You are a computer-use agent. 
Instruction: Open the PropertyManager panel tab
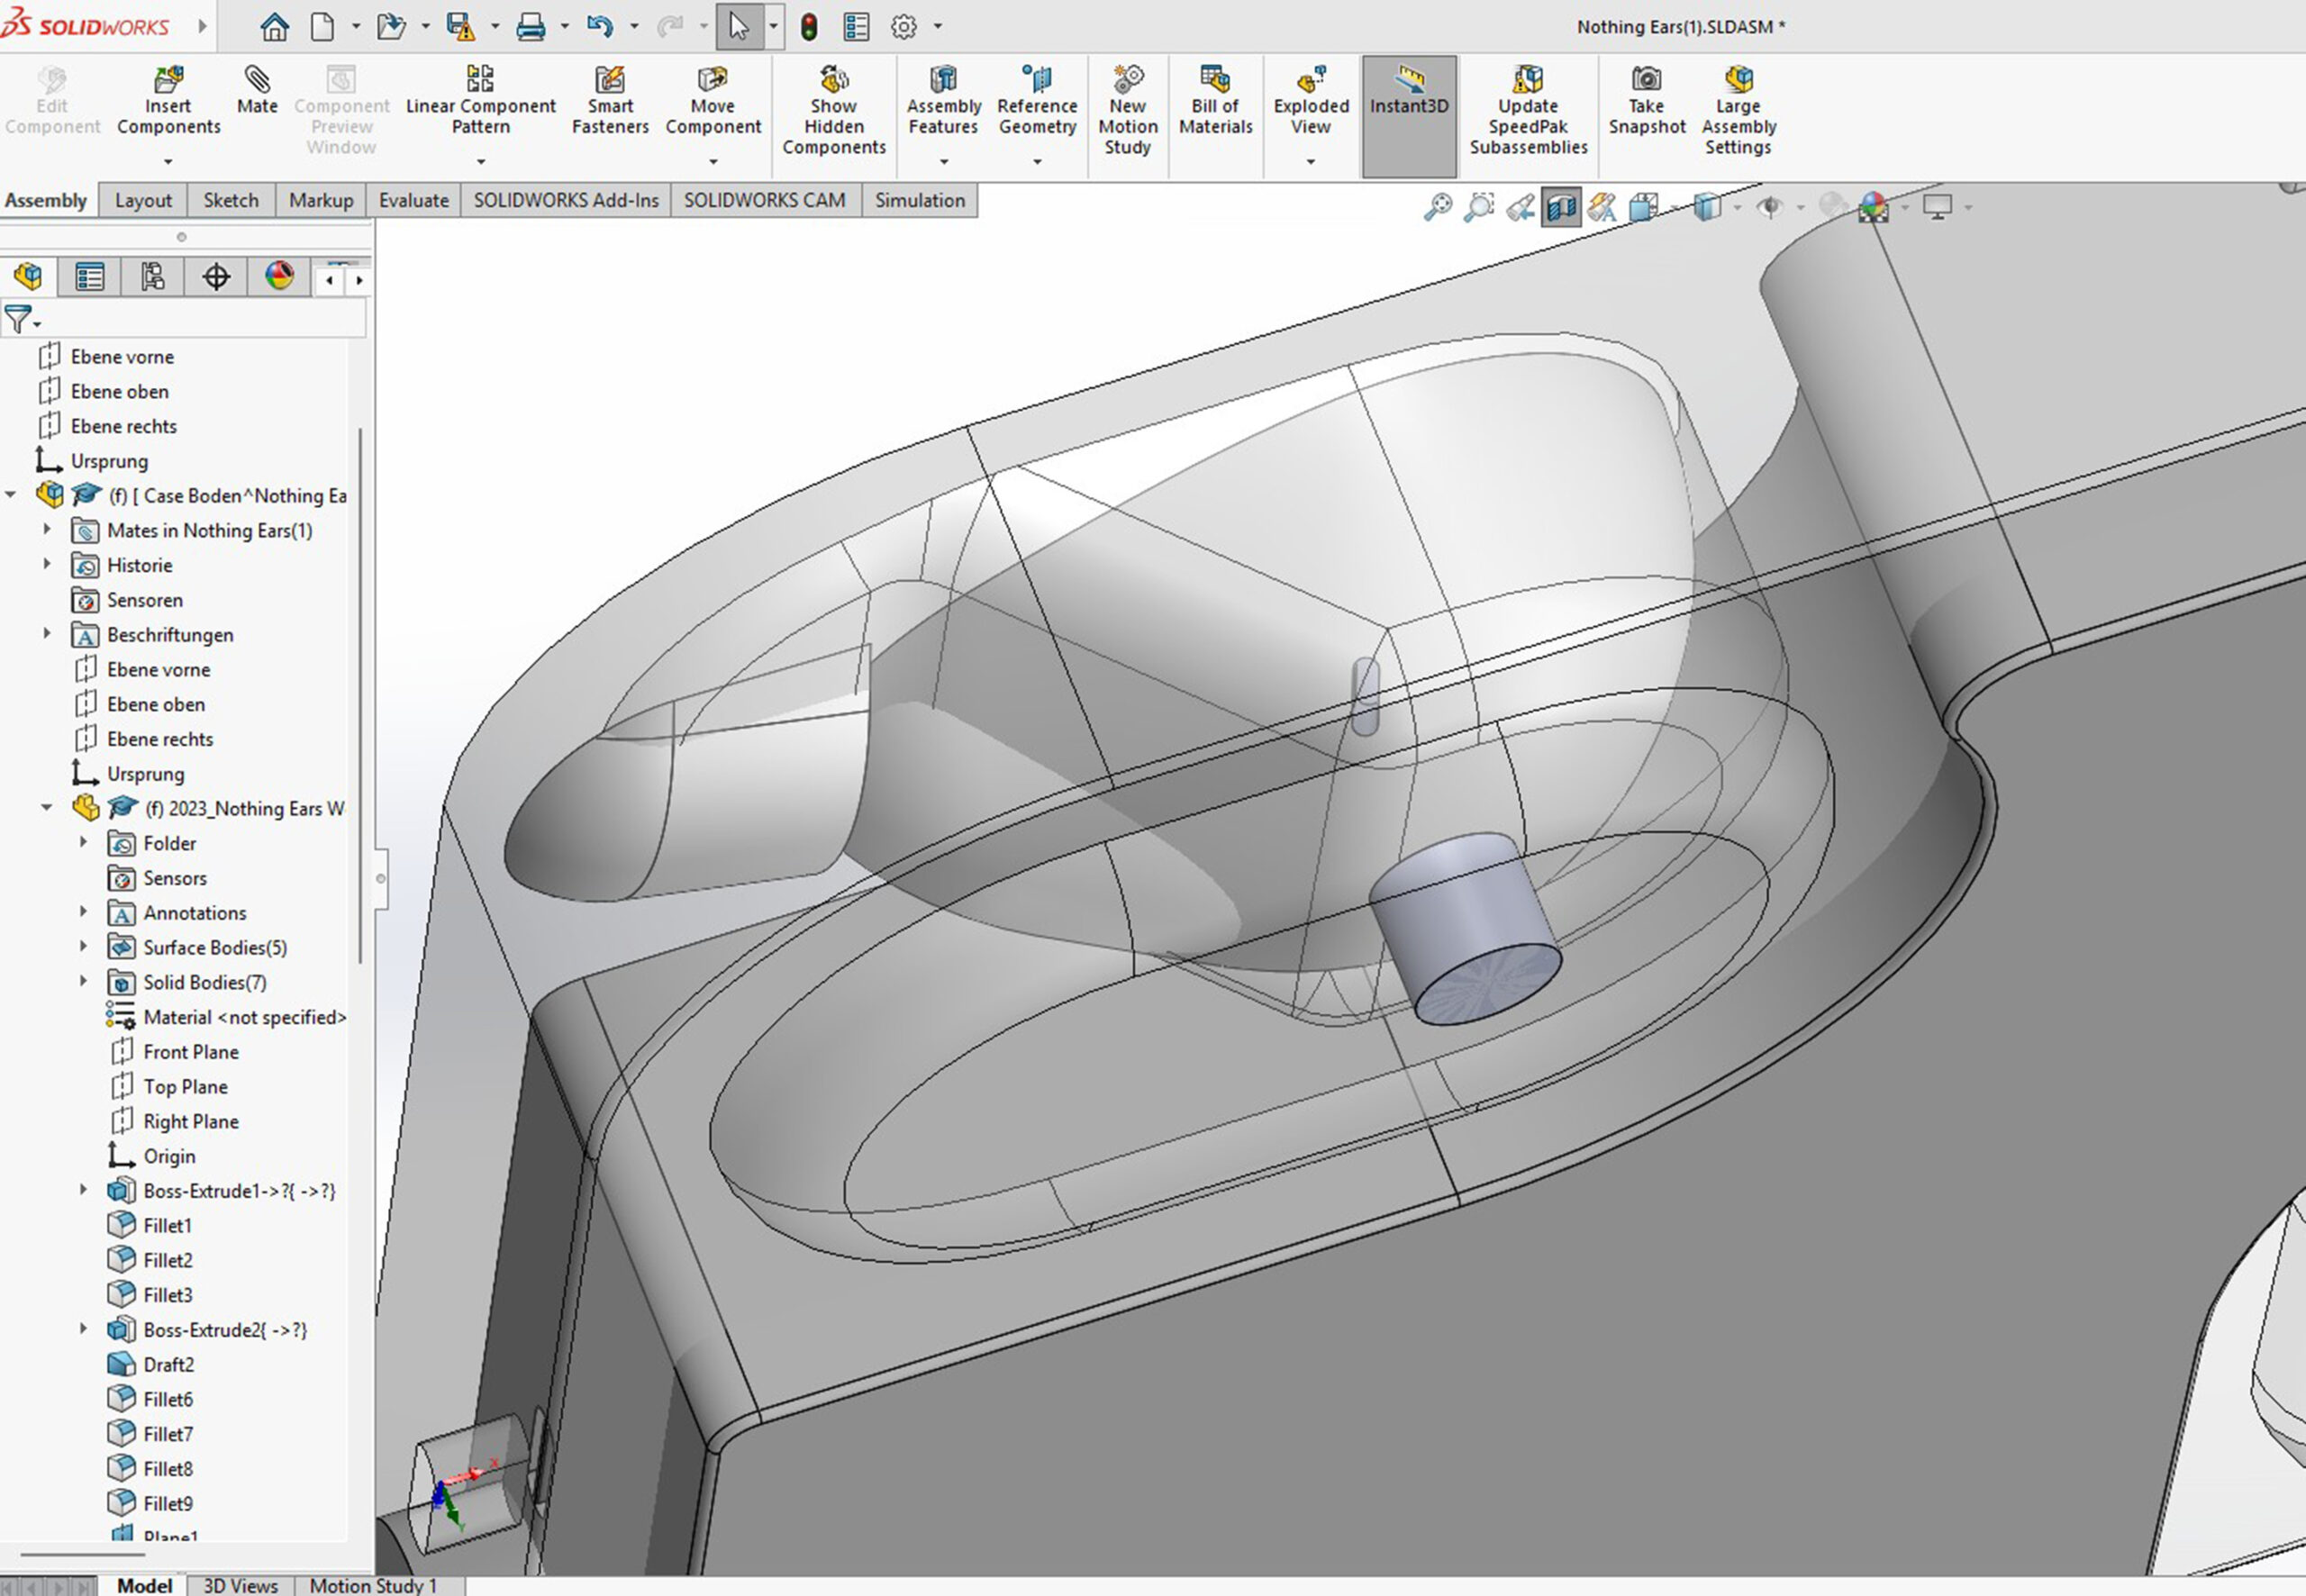90,277
